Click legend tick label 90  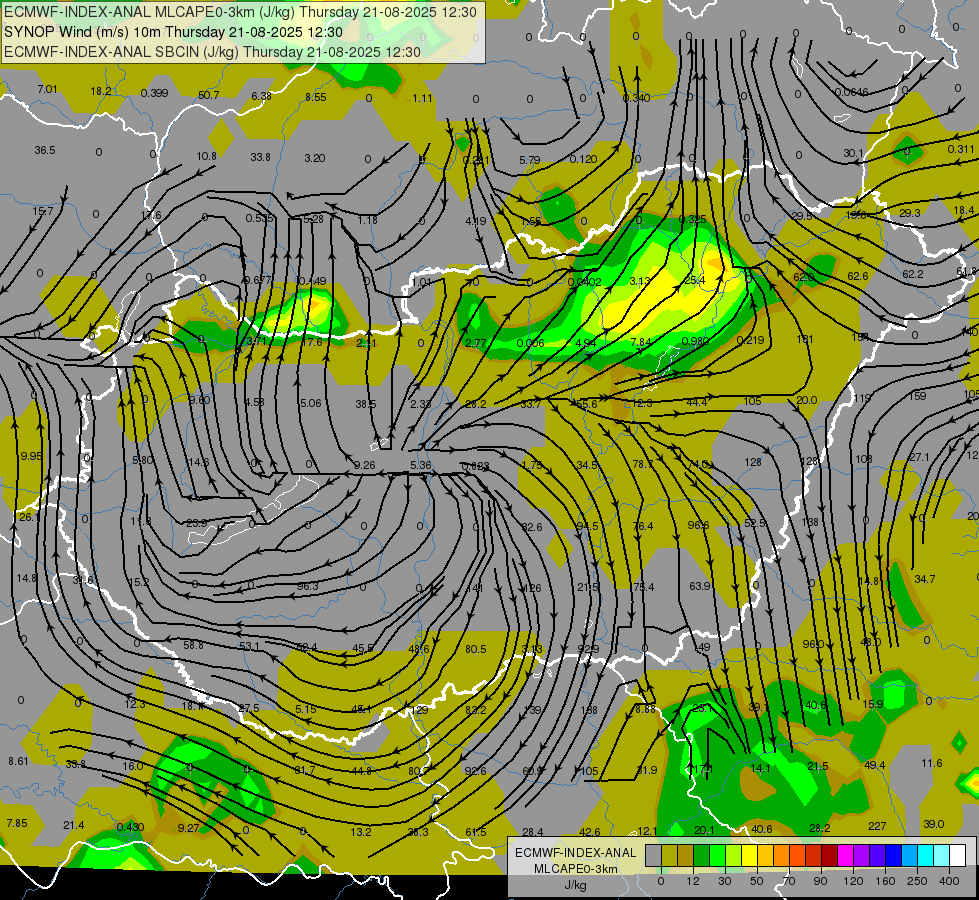[x=820, y=881]
